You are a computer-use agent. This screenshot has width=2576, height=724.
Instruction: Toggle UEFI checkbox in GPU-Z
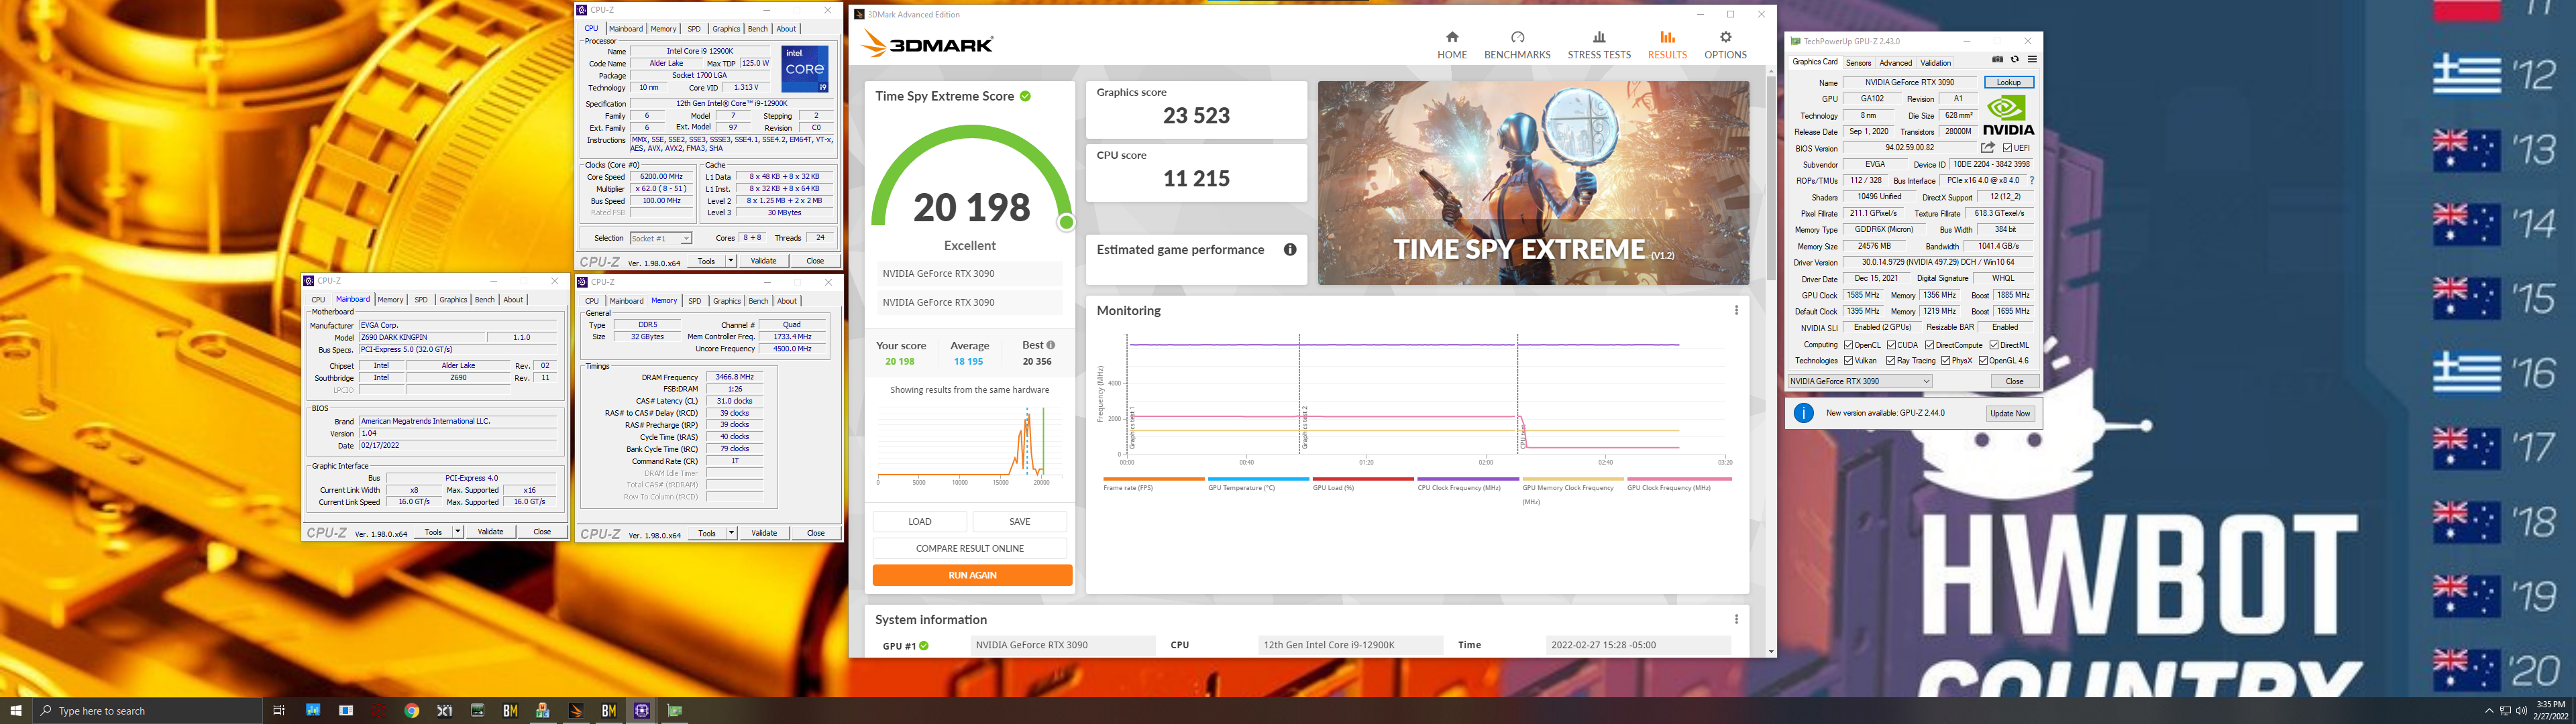[2007, 148]
